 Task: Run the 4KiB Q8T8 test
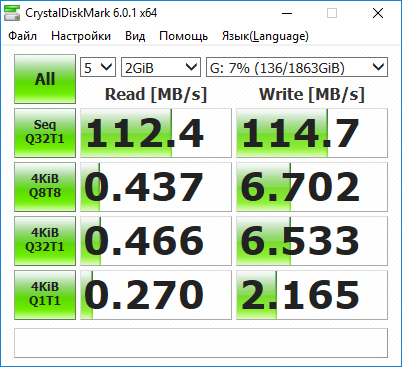point(45,187)
